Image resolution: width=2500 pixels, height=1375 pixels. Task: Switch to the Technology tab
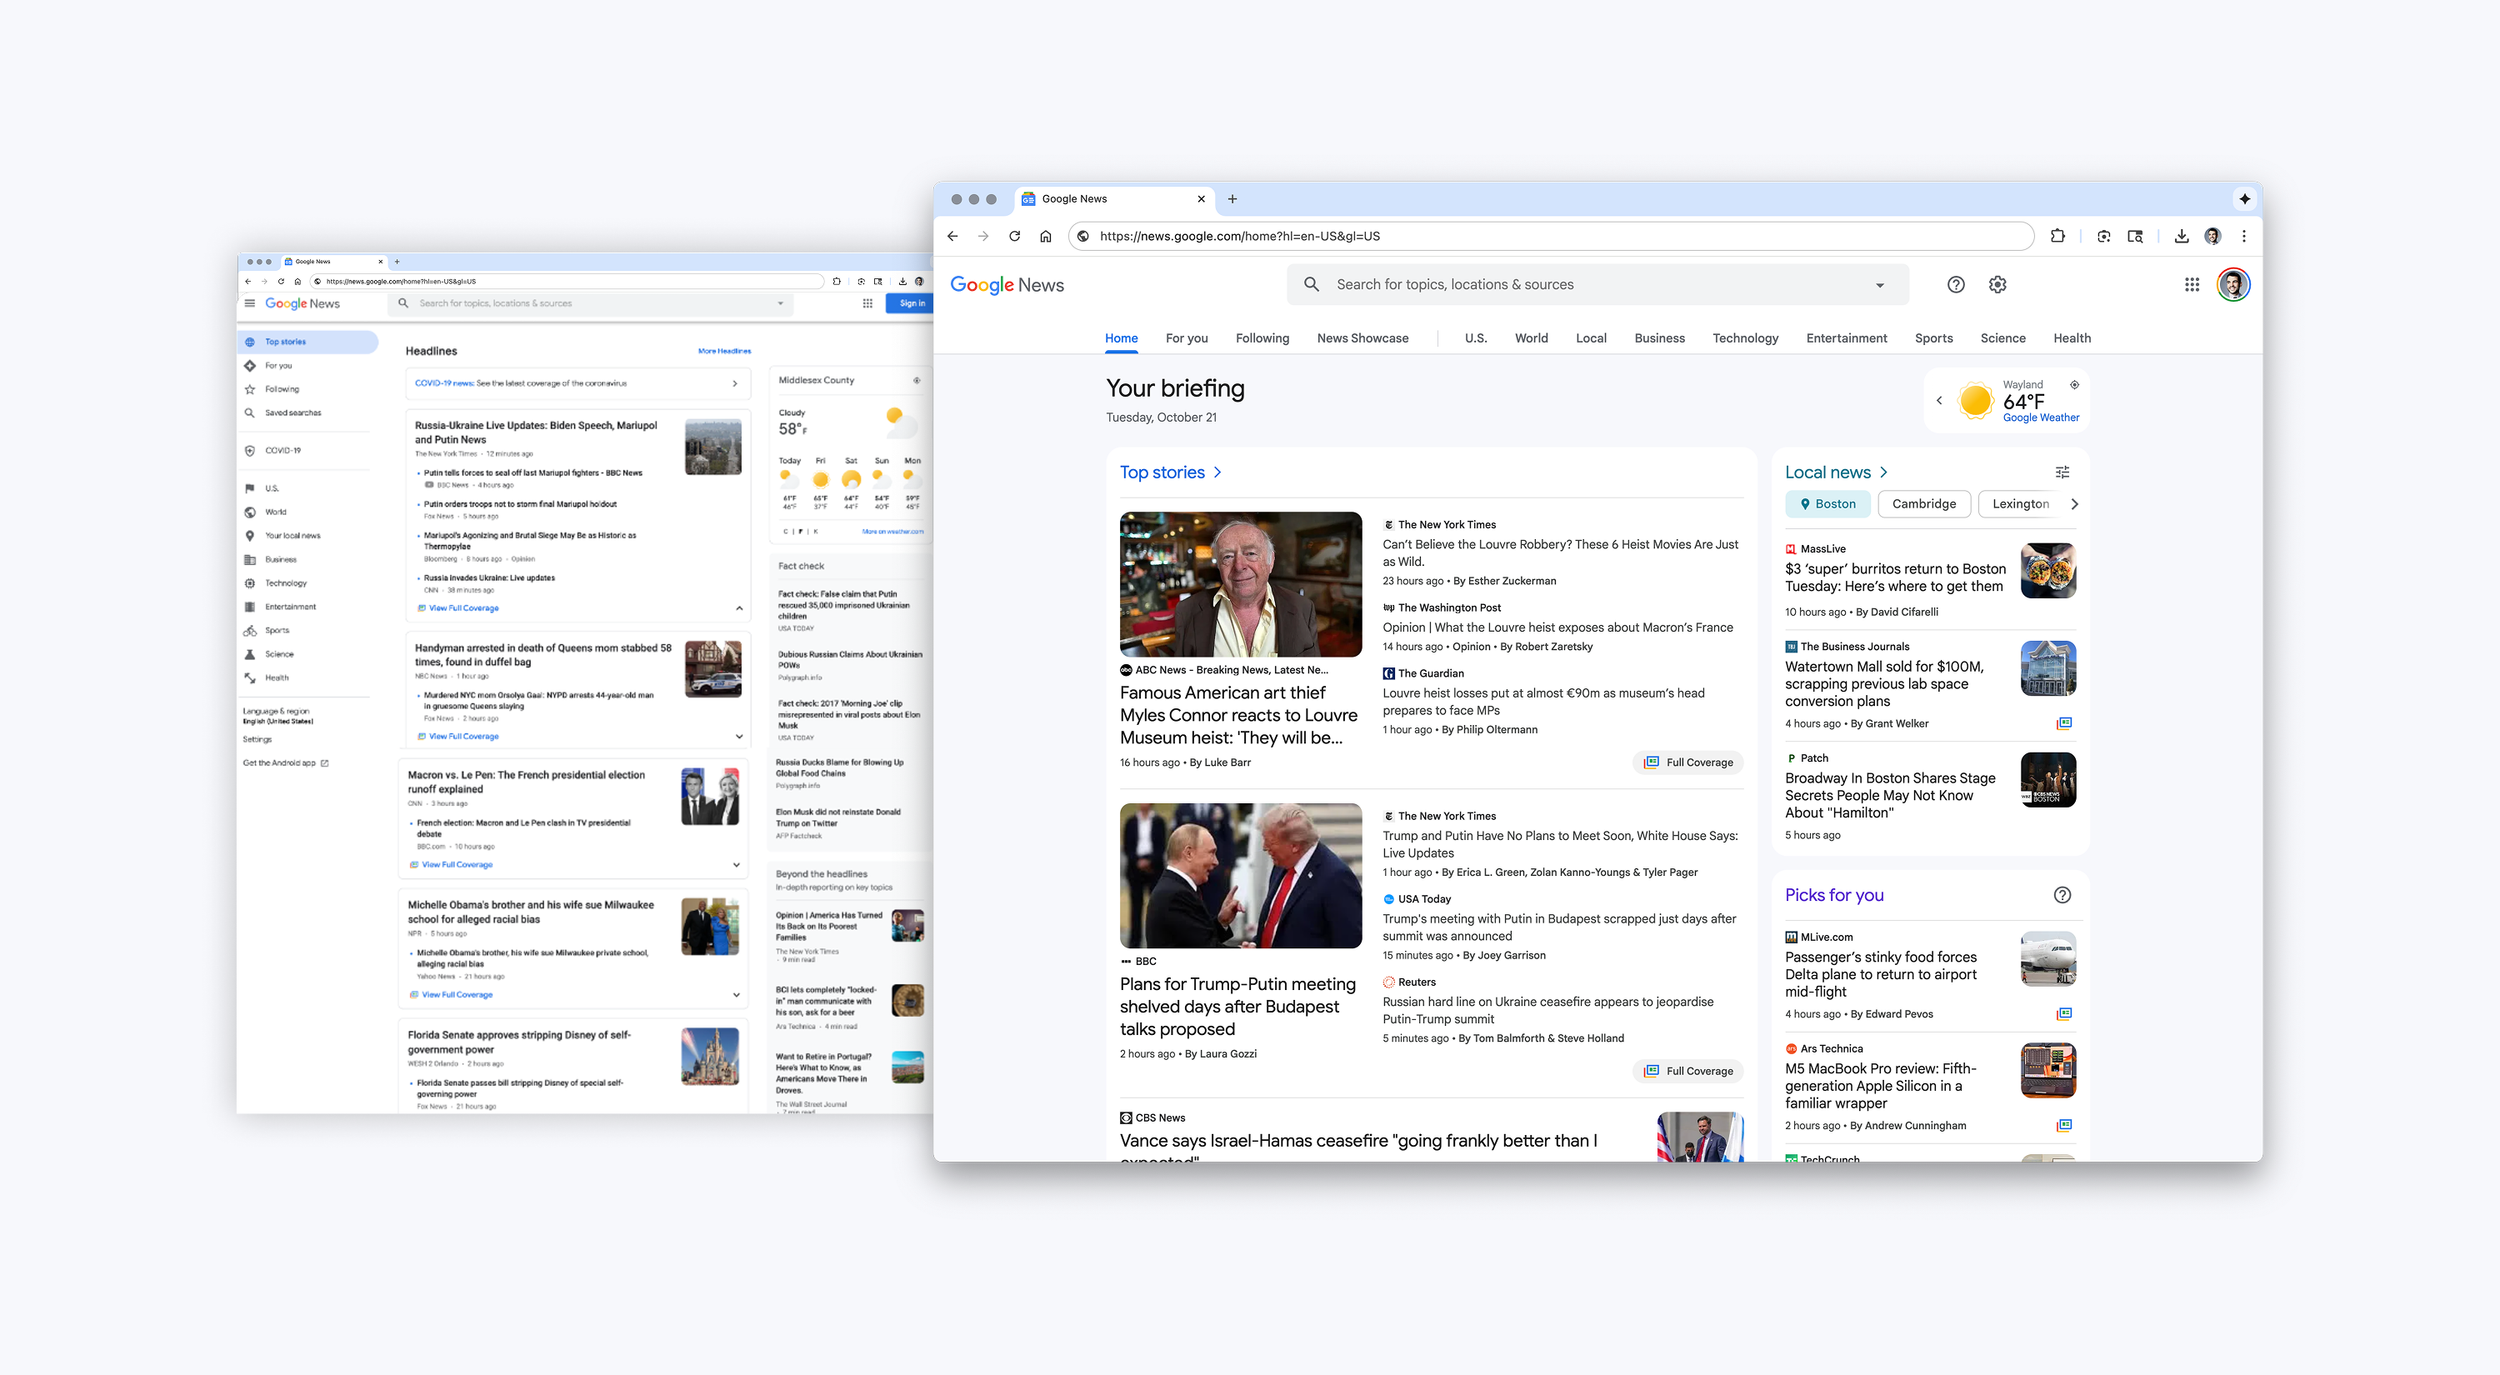(1745, 338)
